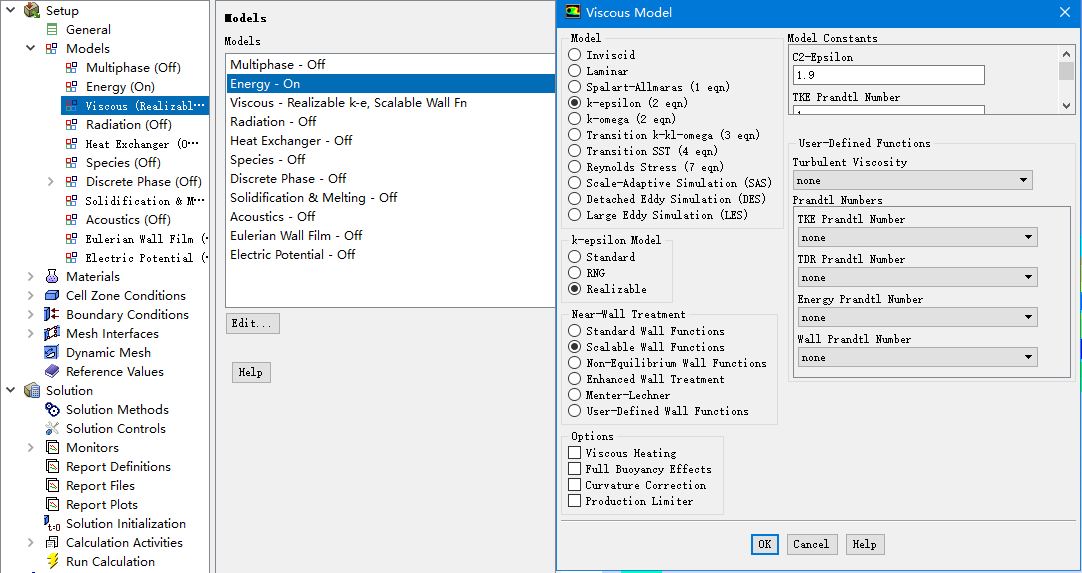1082x573 pixels.
Task: Select the Laminar model radio button
Action: coord(574,71)
